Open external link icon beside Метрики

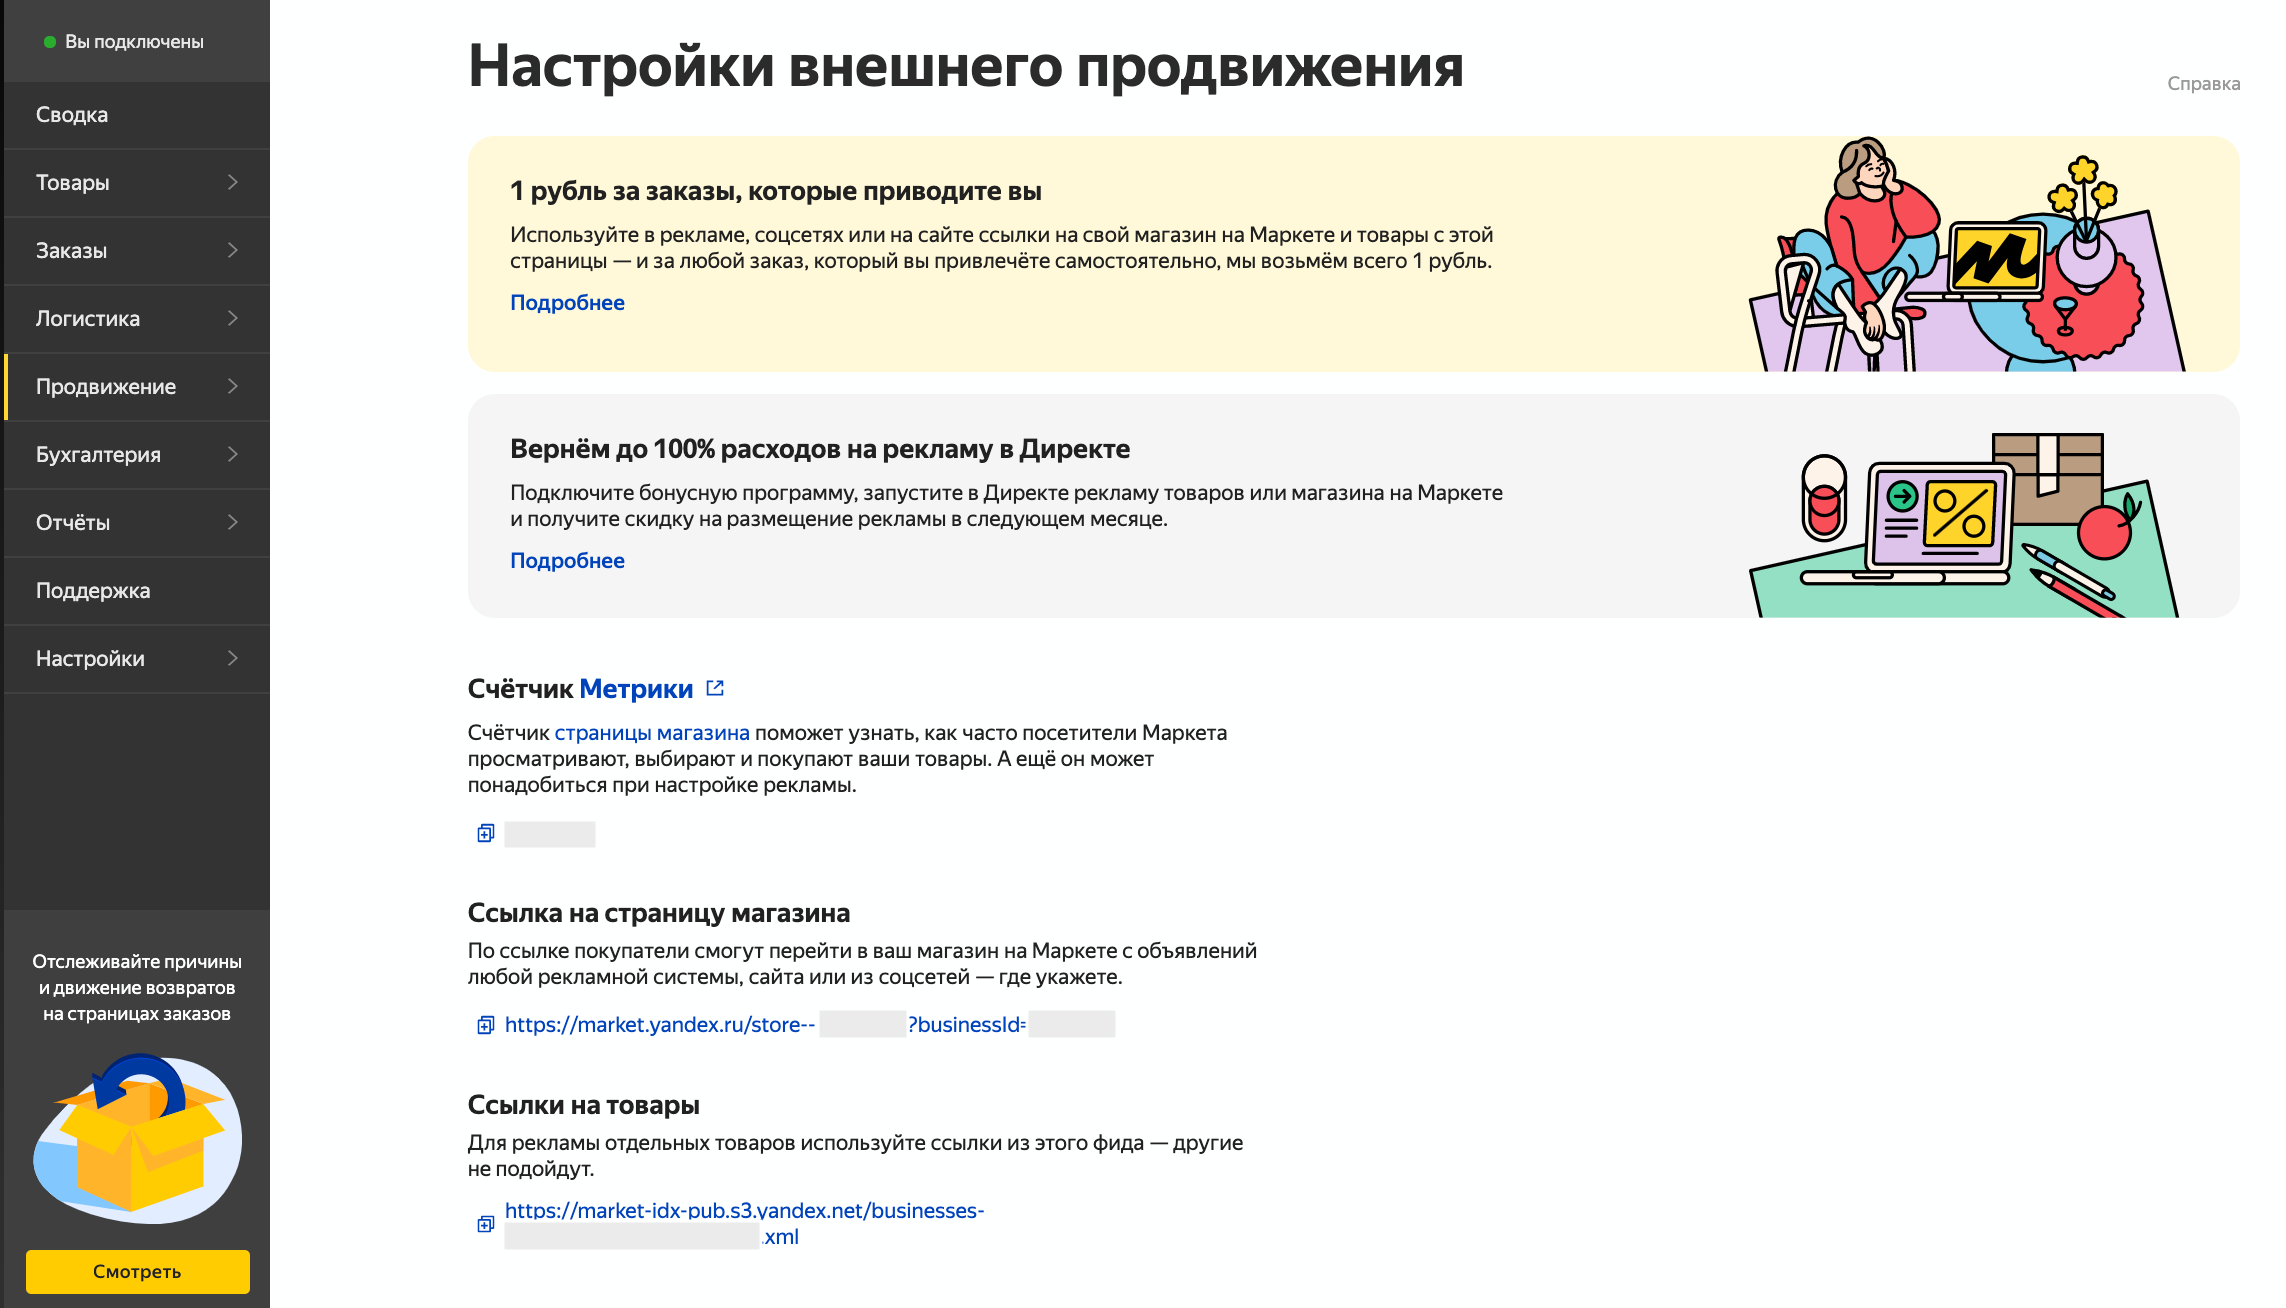(715, 688)
